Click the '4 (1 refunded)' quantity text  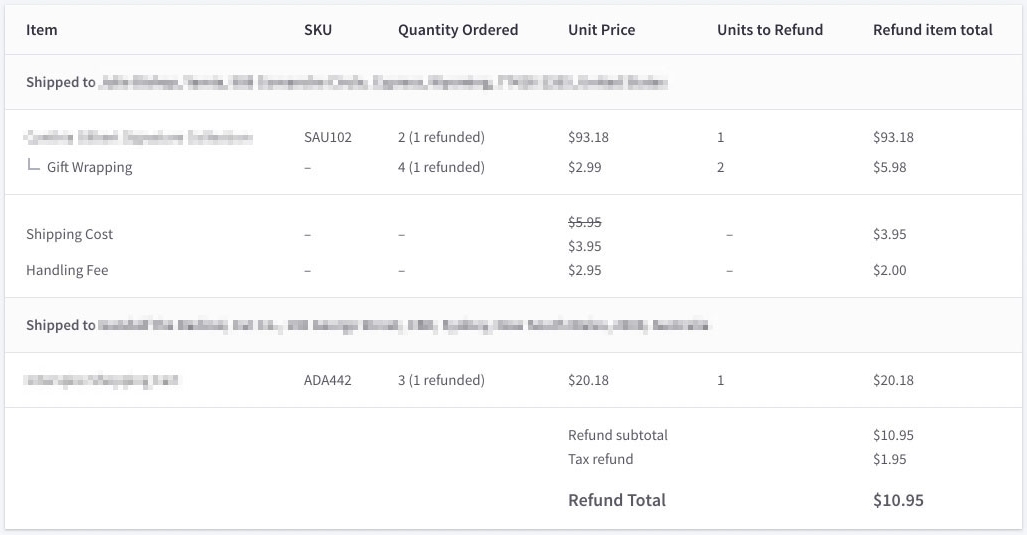(x=441, y=167)
